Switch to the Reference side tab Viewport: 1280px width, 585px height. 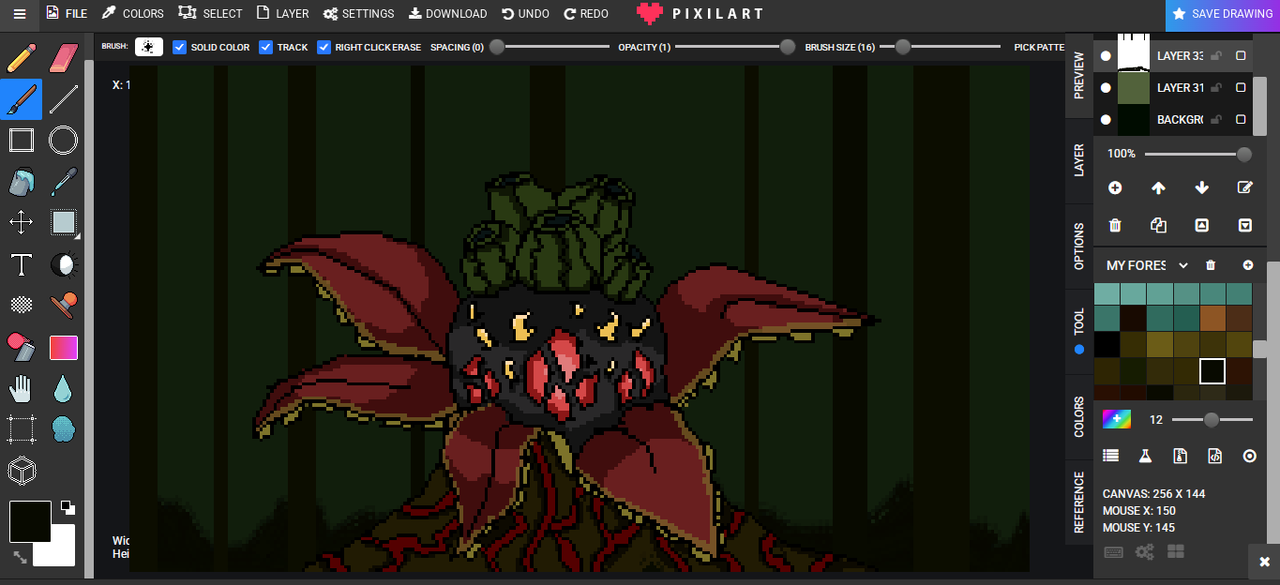coord(1079,502)
